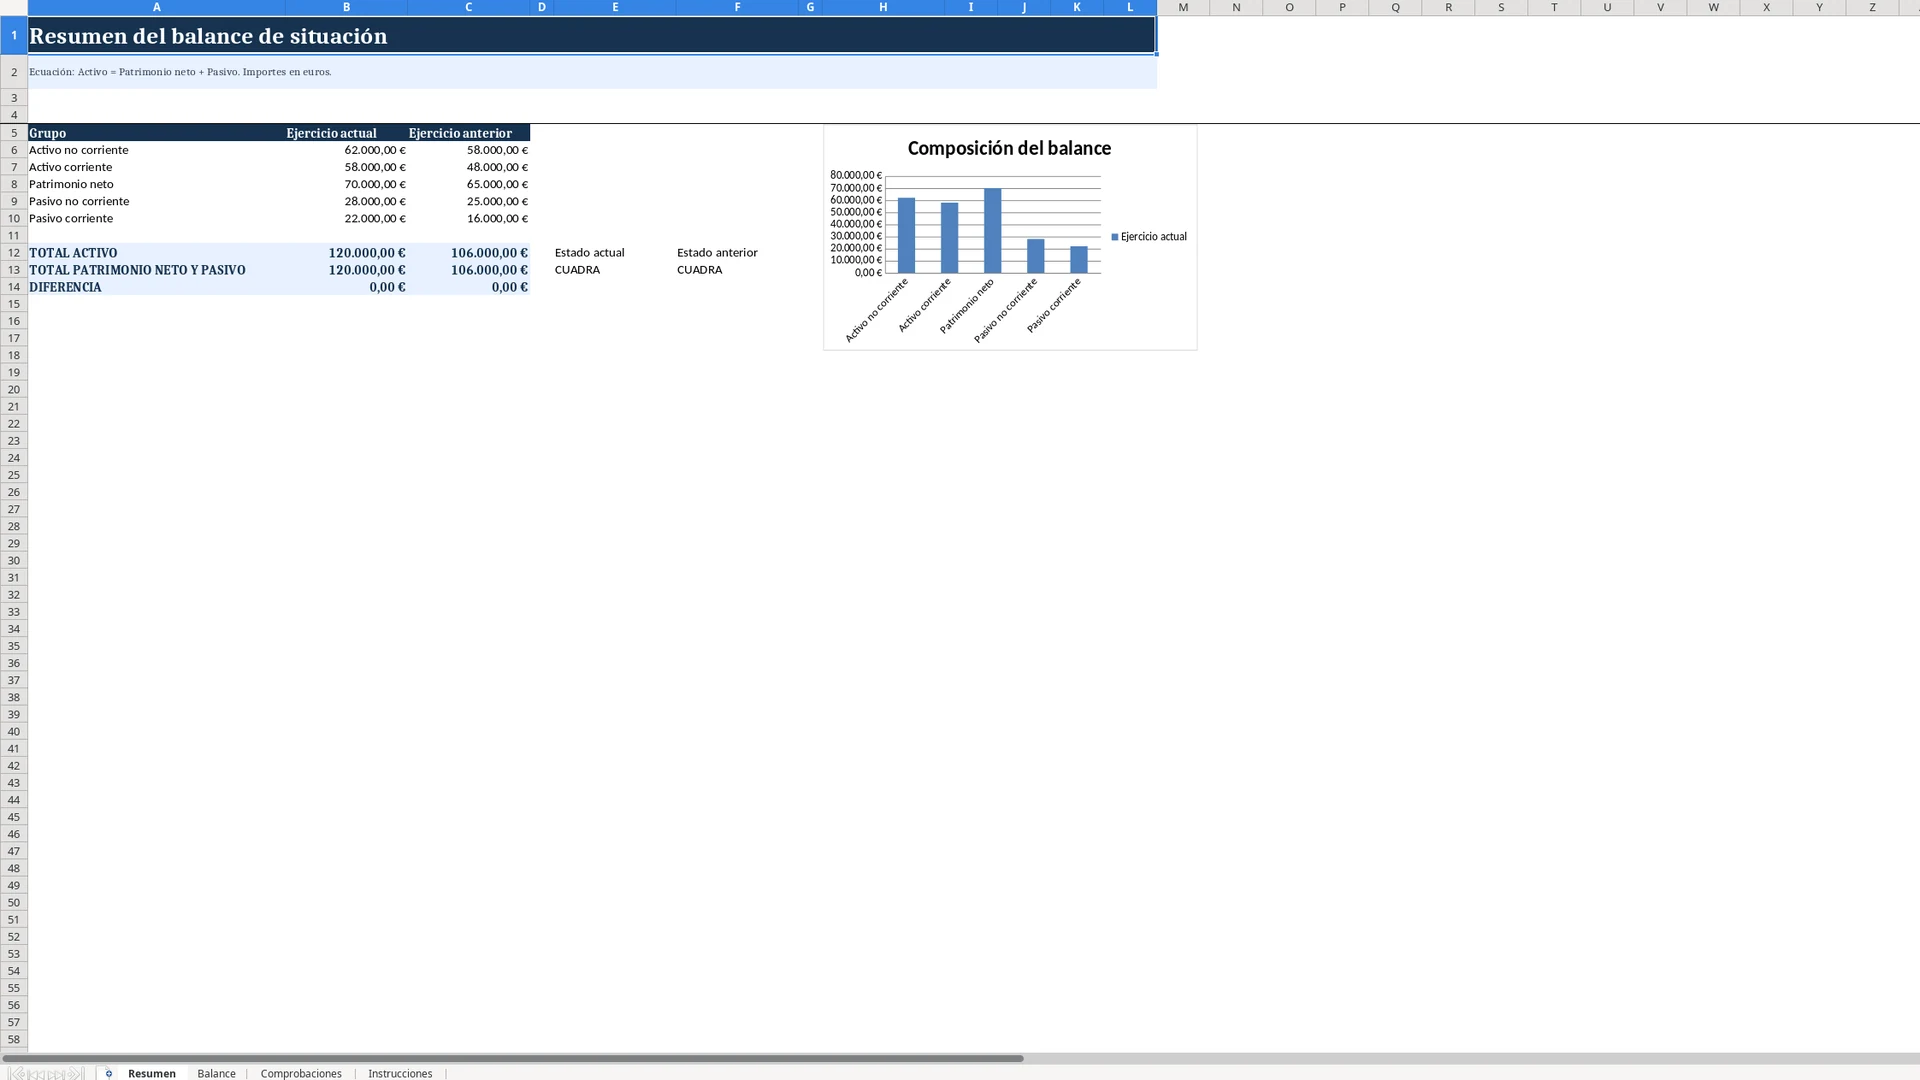
Task: Select the 'Activo no corriente' table cell
Action: [x=157, y=150]
